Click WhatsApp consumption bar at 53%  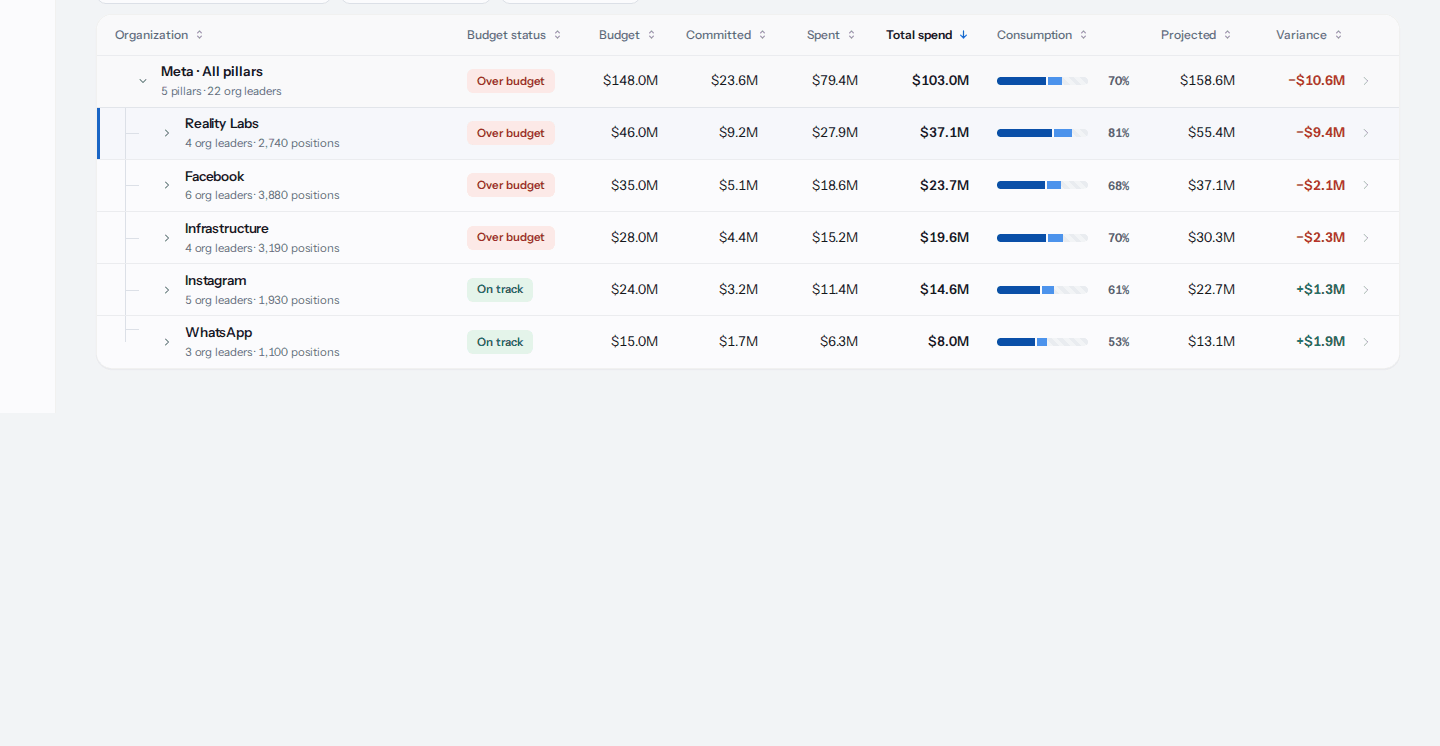point(1042,342)
